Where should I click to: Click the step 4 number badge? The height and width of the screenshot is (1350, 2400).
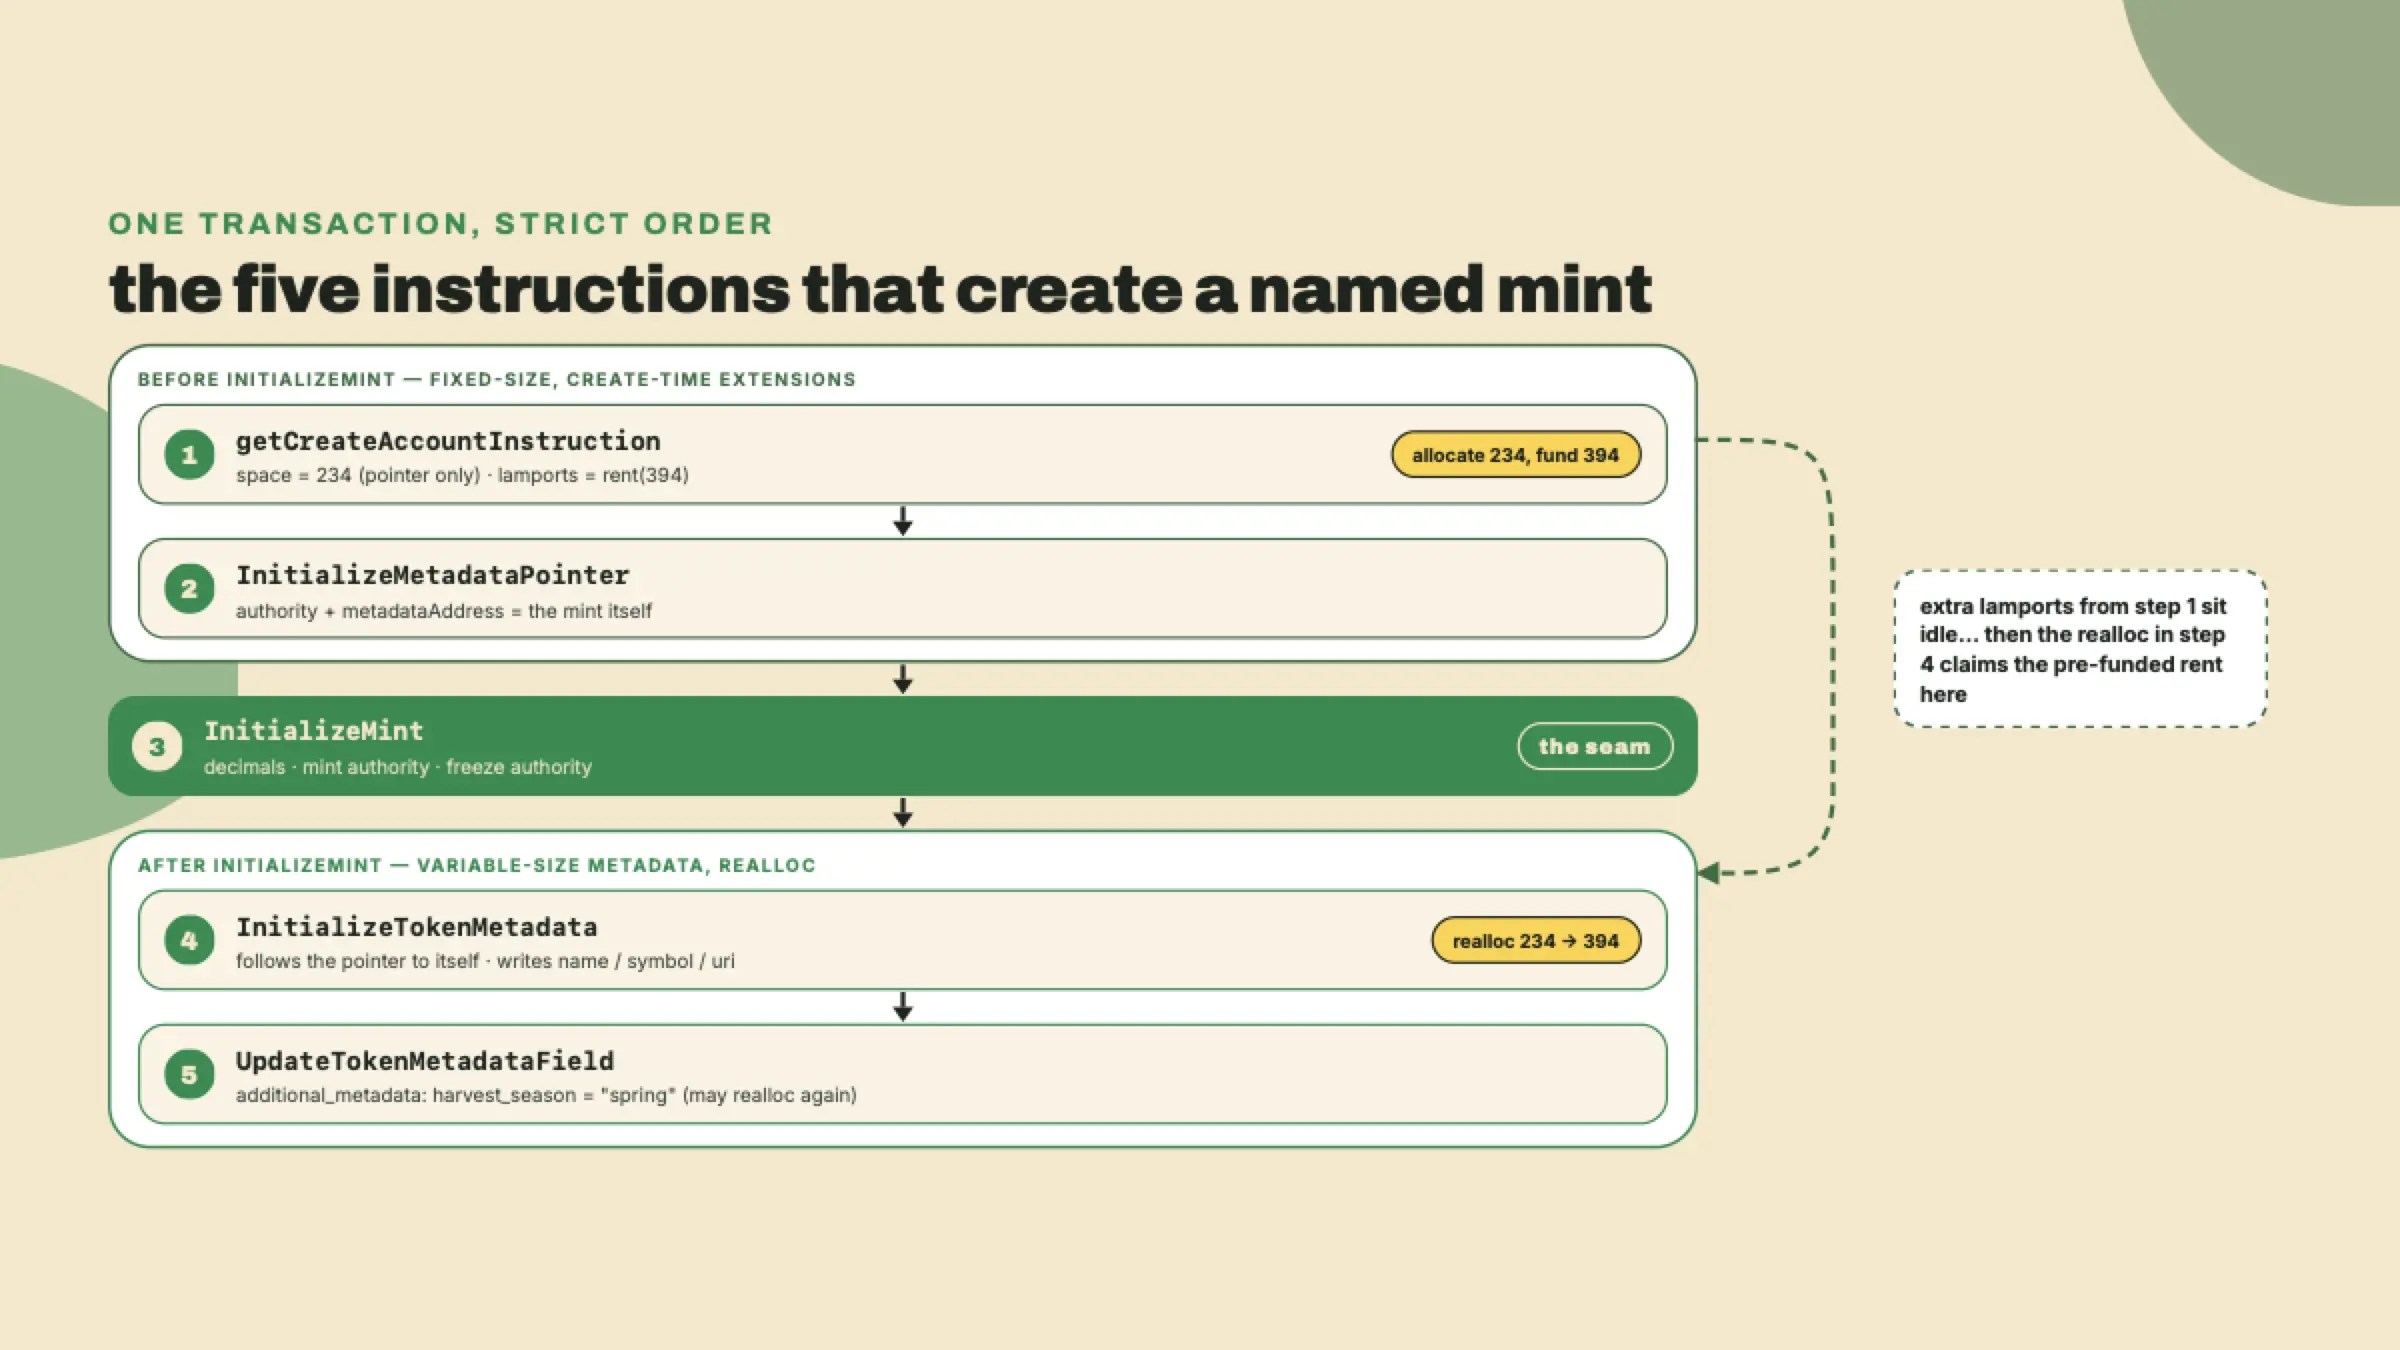point(189,940)
